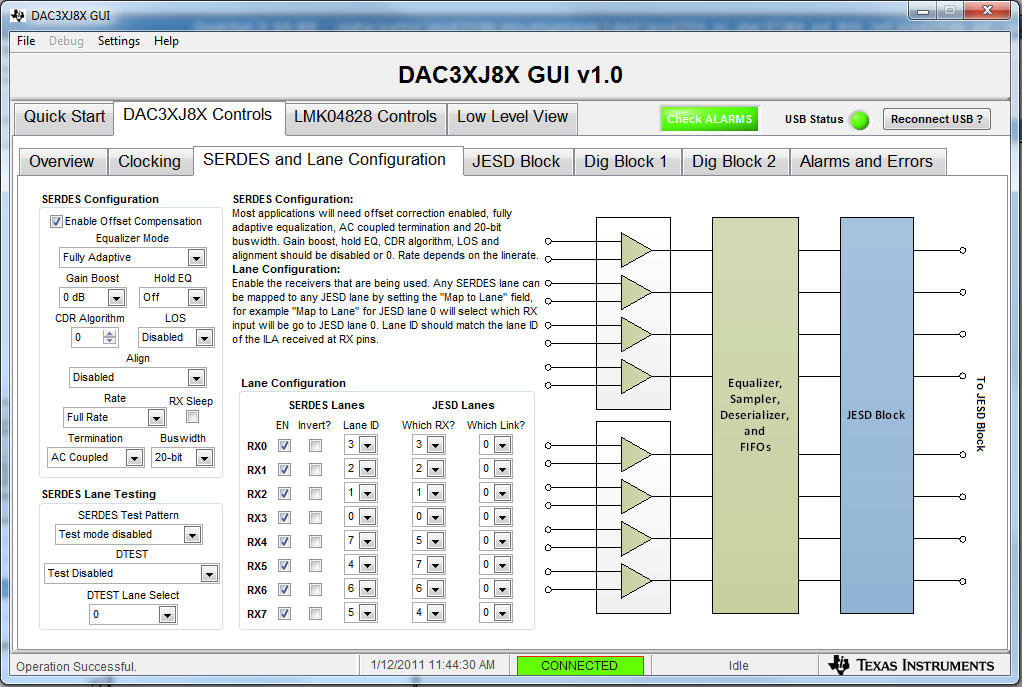
Task: Click the Texas Instruments logo in status bar
Action: coord(911,665)
